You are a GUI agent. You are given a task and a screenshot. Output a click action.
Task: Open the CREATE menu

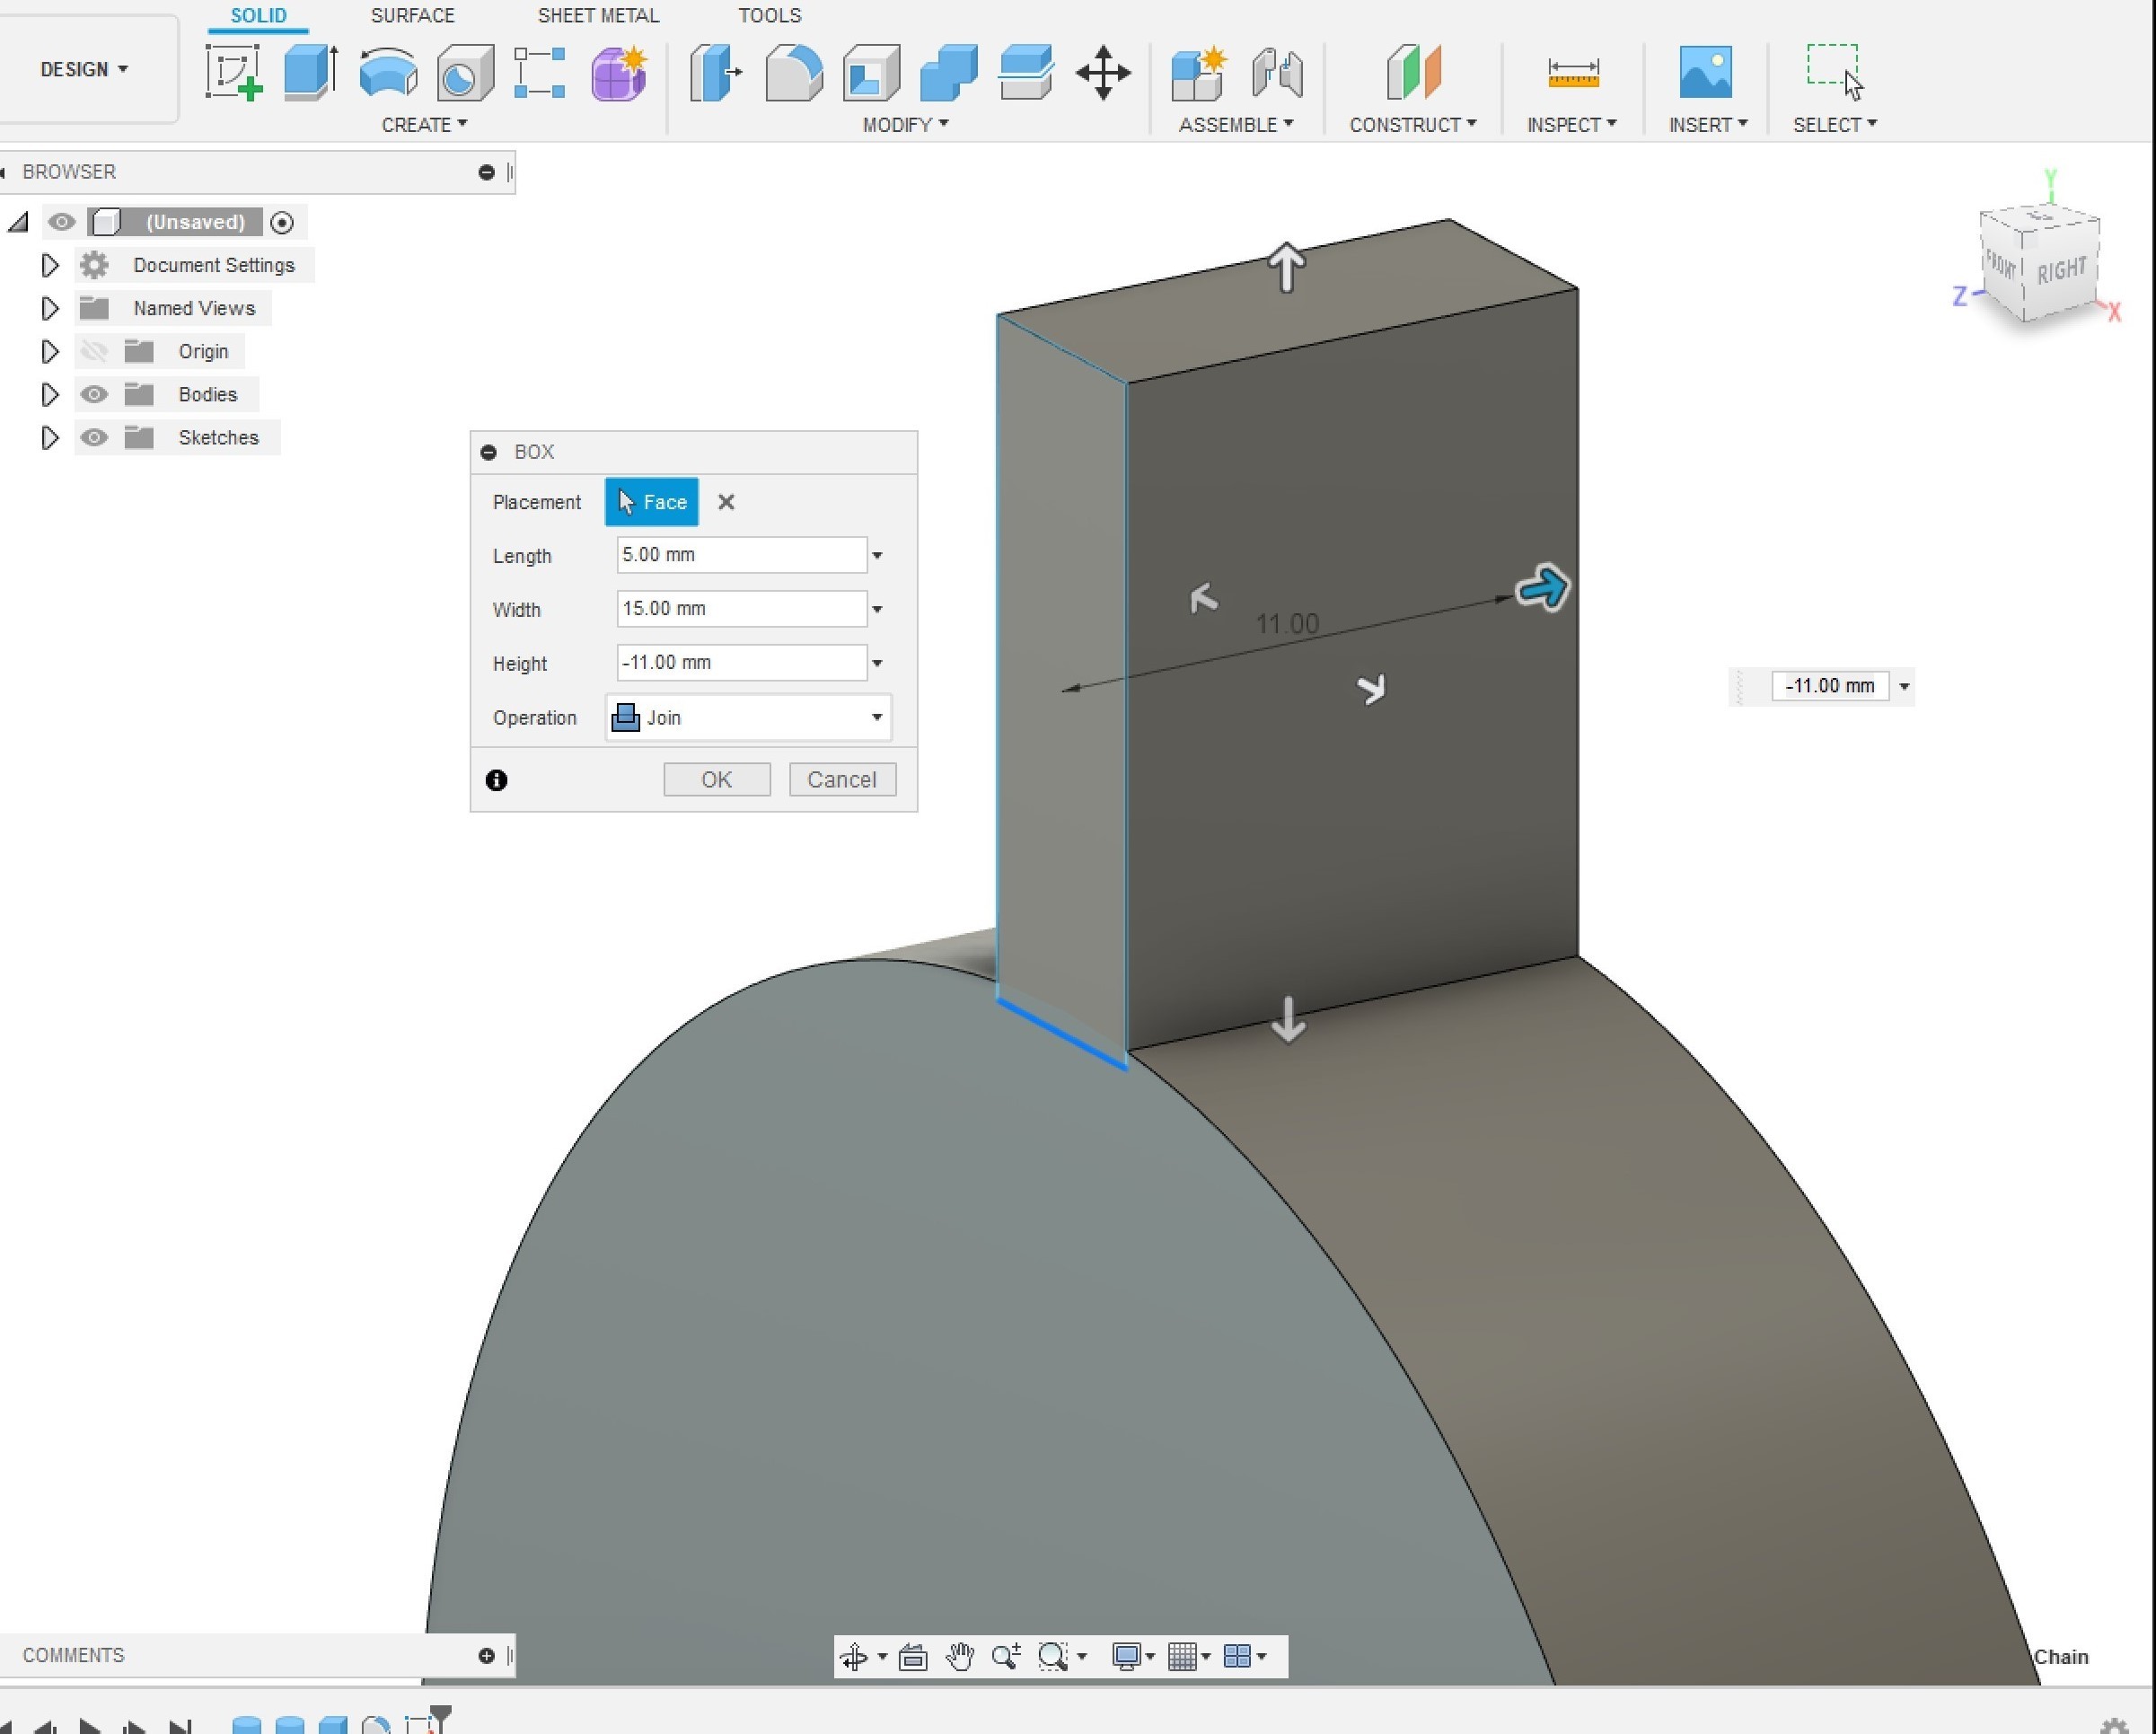(424, 125)
